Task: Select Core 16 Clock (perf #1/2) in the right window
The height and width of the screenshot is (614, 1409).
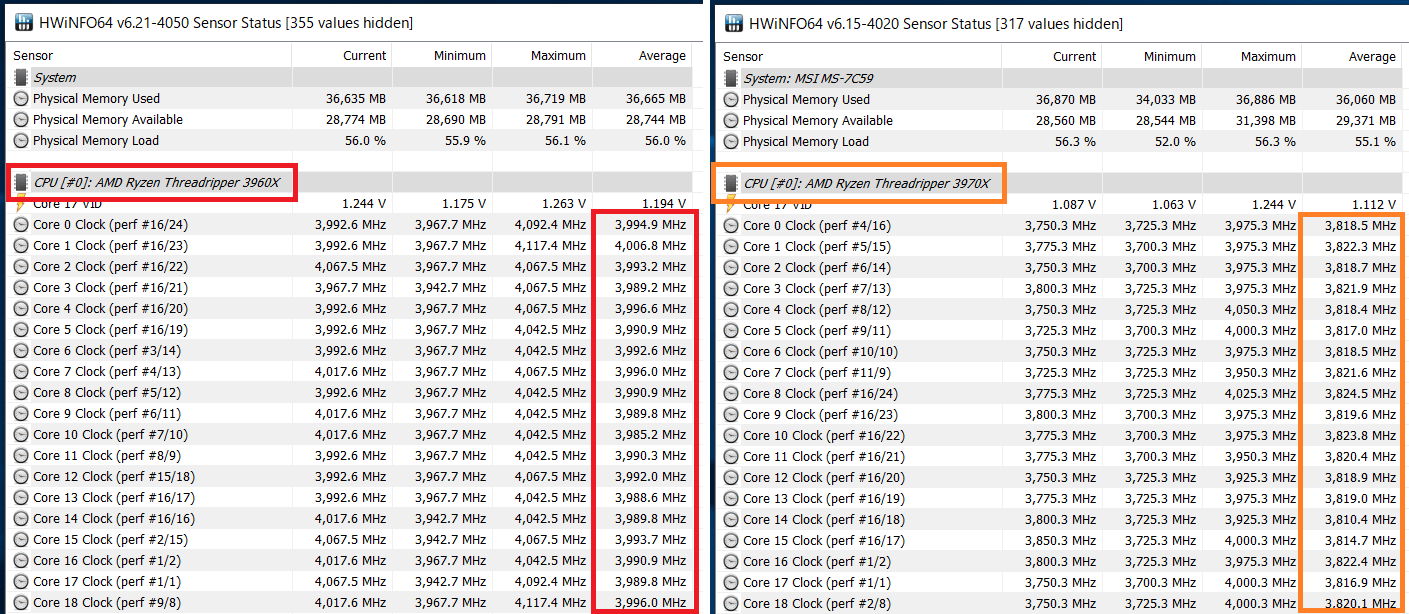Action: (x=1059, y=561)
